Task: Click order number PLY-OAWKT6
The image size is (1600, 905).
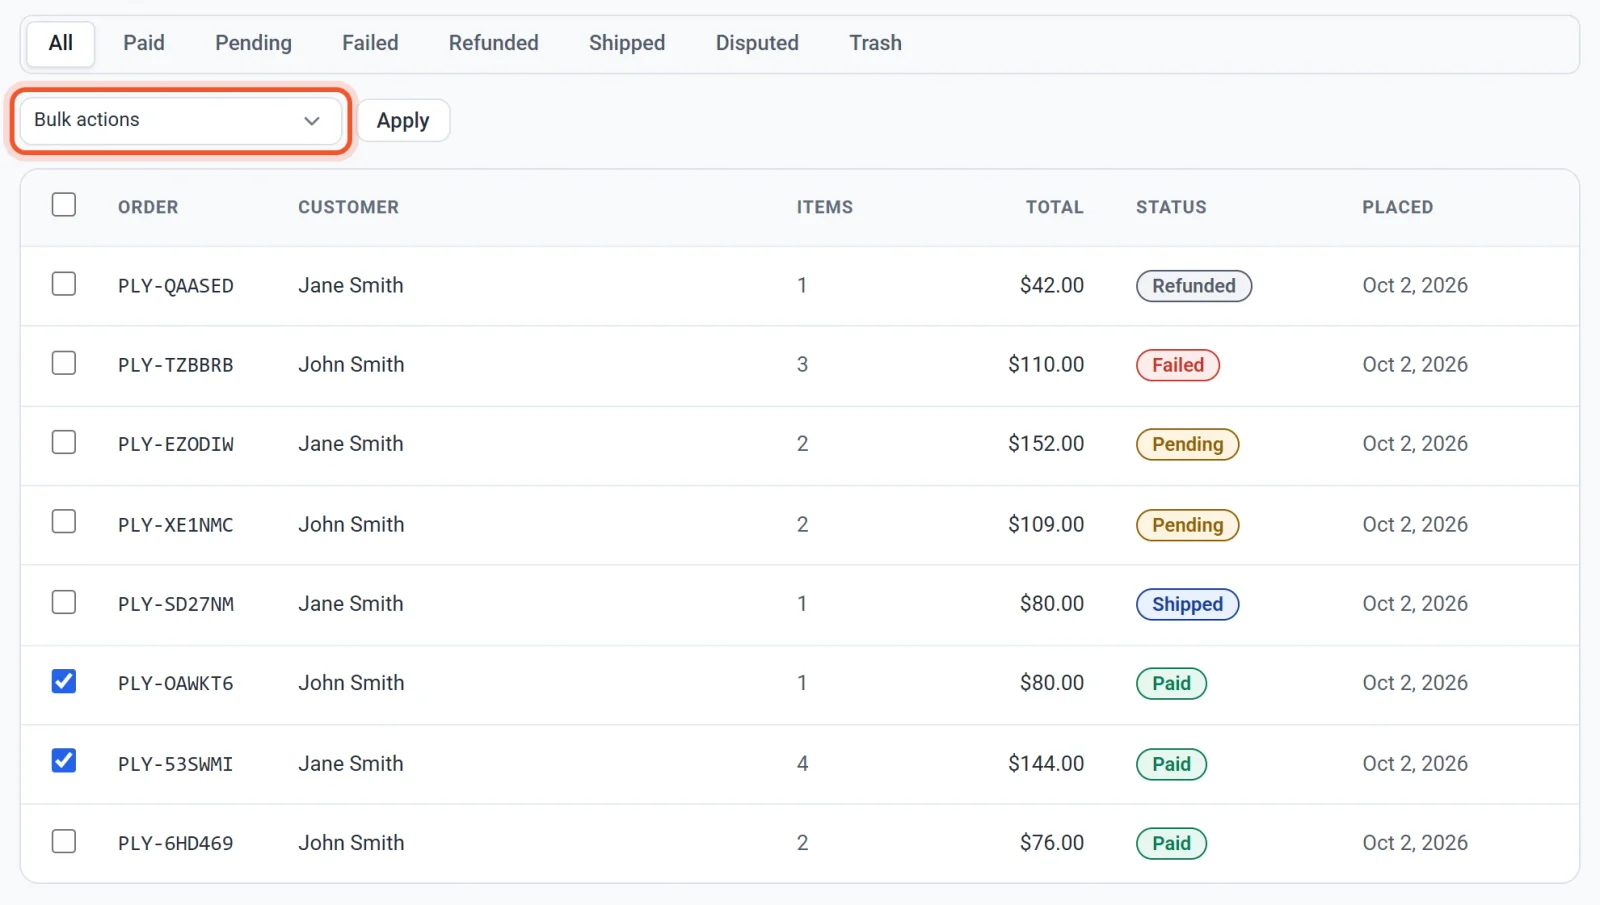Action: coord(176,683)
